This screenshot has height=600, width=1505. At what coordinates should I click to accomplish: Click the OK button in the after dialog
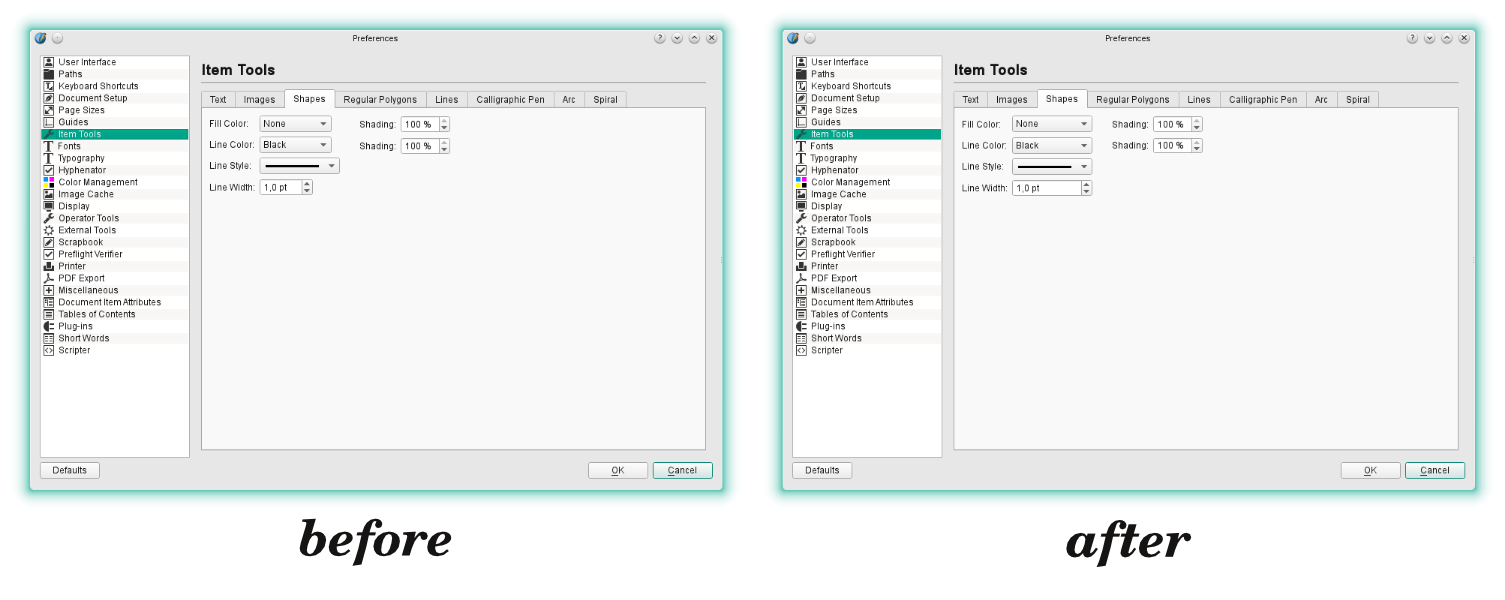1370,470
